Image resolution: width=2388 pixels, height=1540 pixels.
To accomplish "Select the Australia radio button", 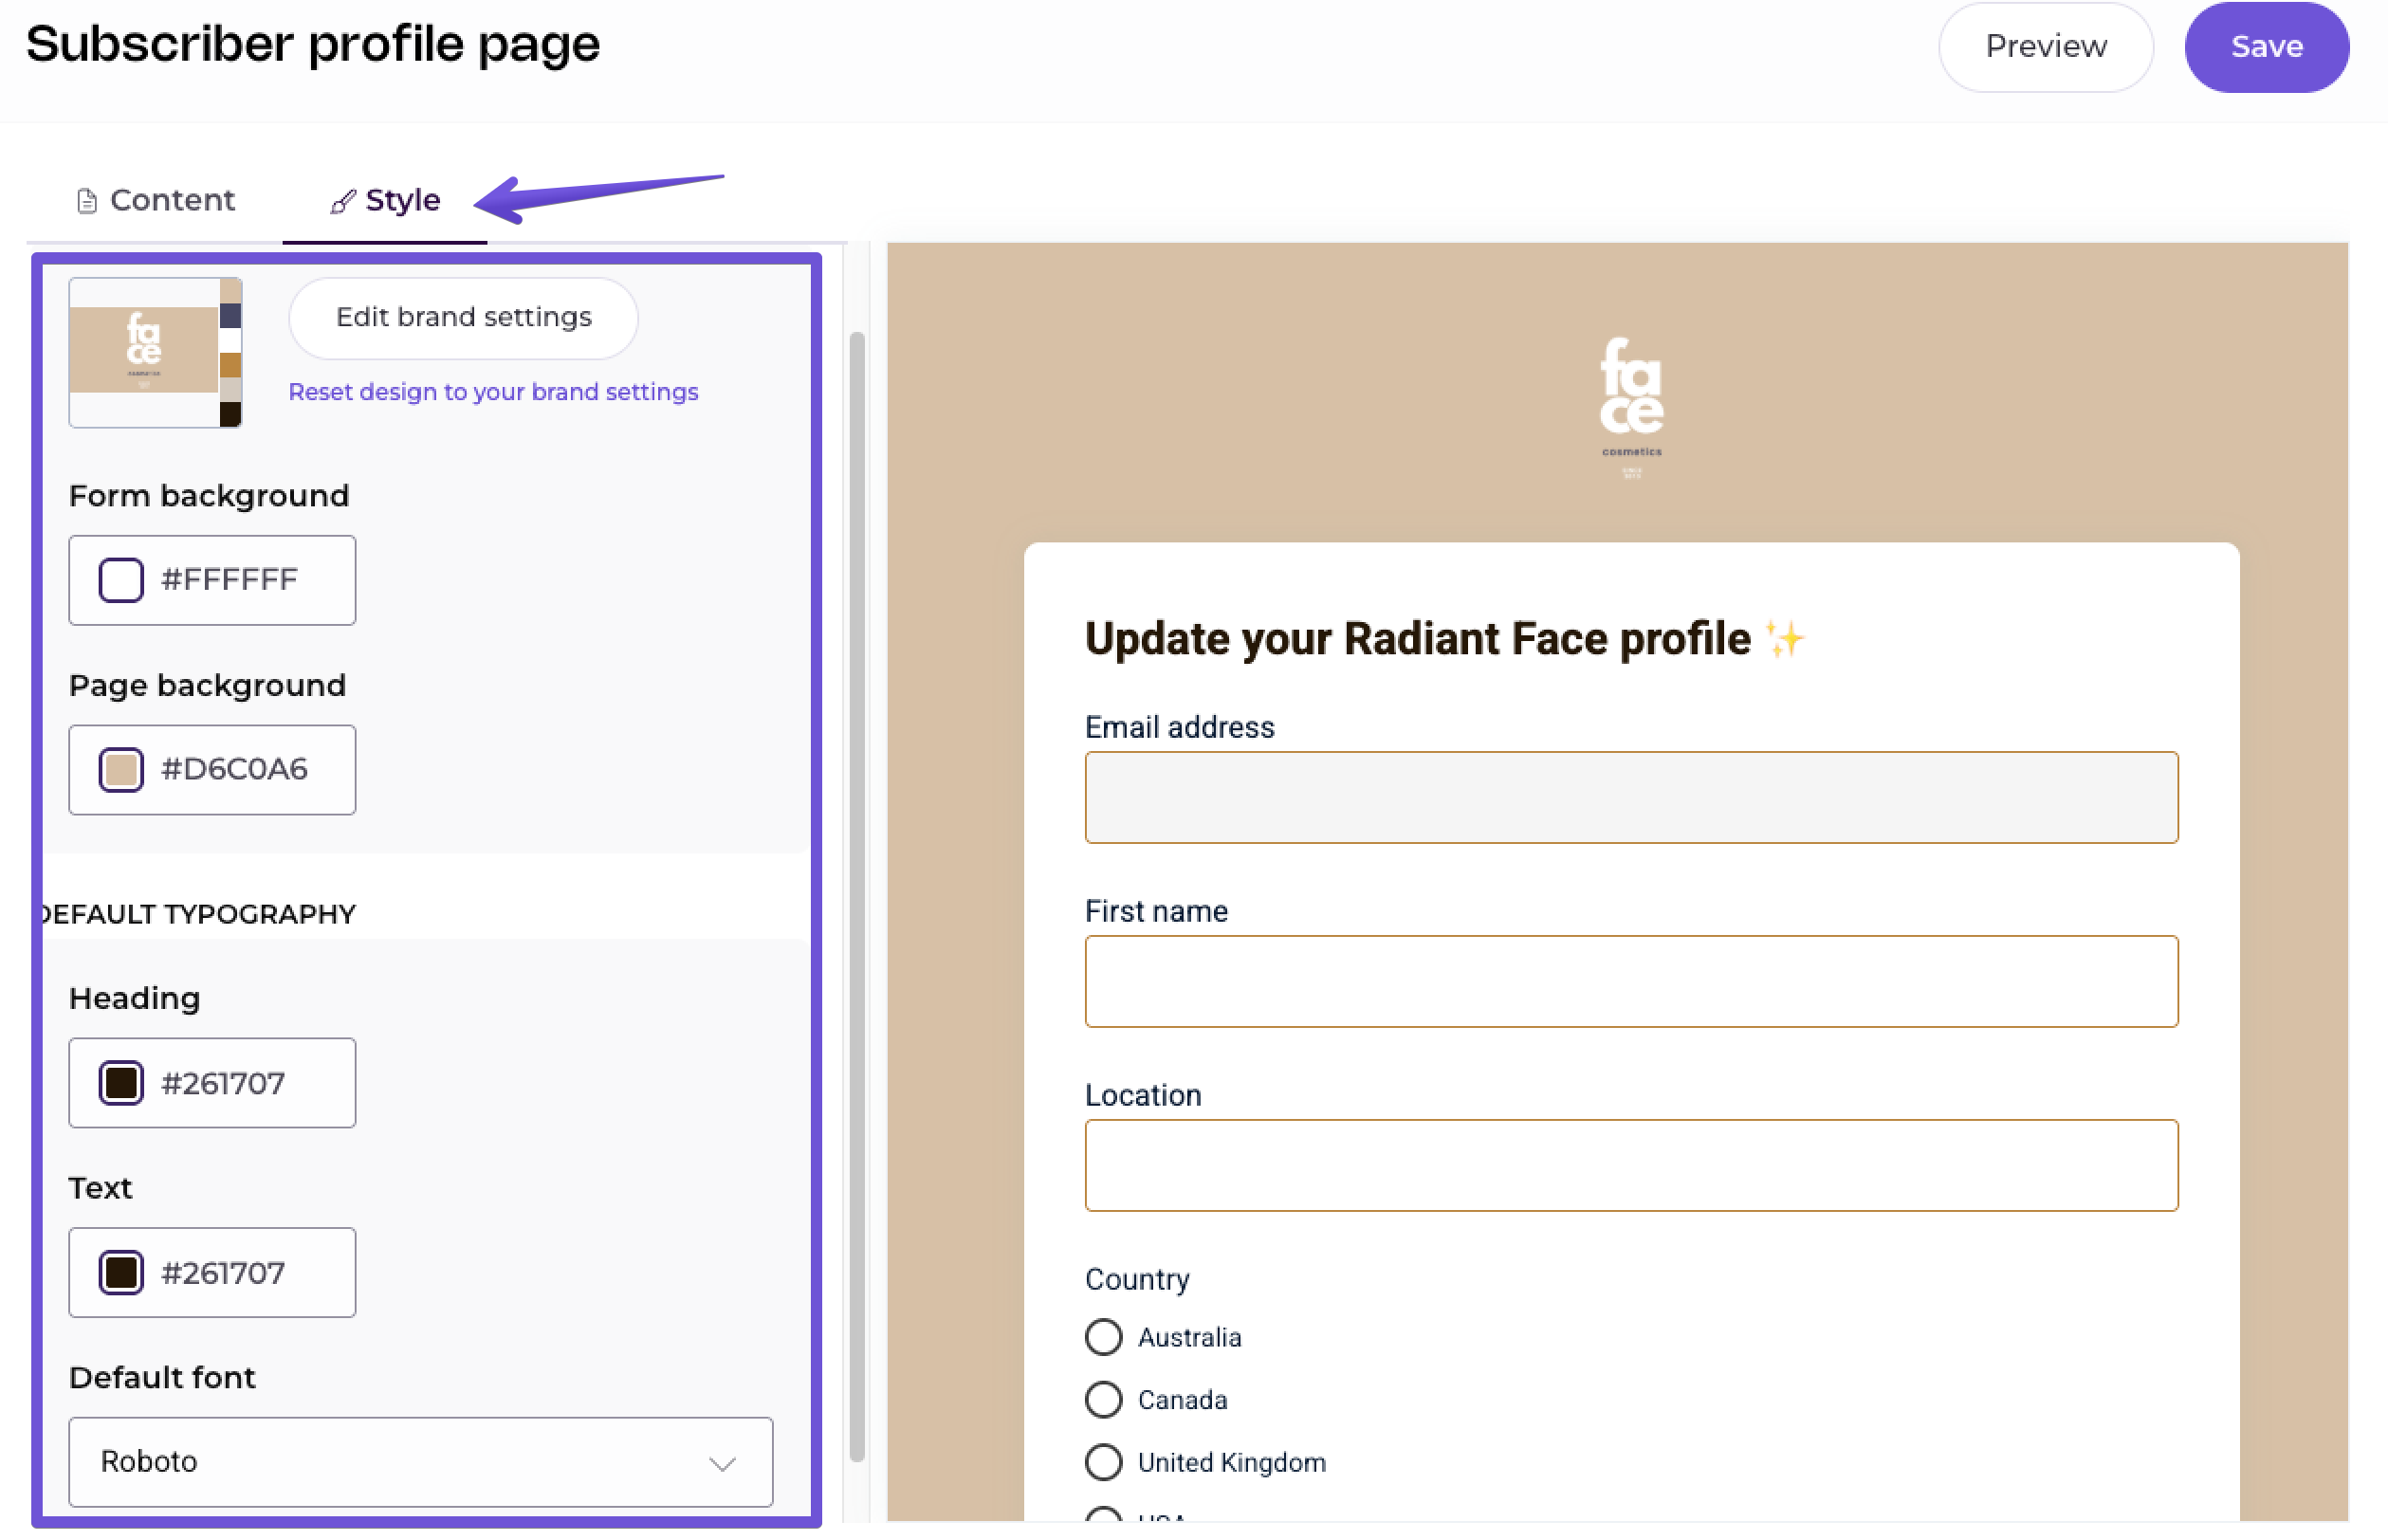I will click(x=1104, y=1337).
